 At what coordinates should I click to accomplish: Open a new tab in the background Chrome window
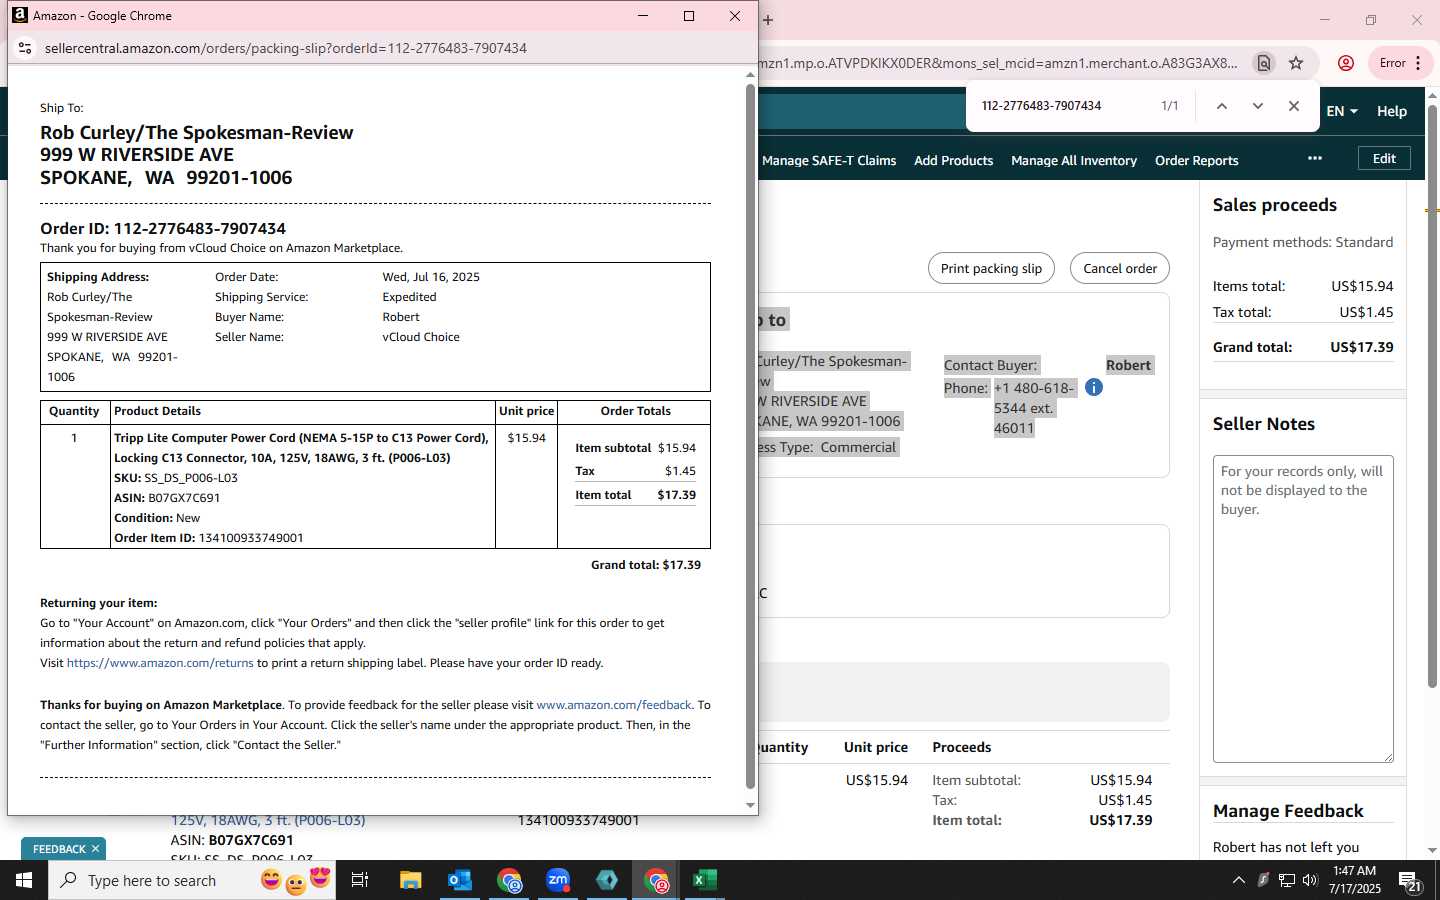coord(768,20)
